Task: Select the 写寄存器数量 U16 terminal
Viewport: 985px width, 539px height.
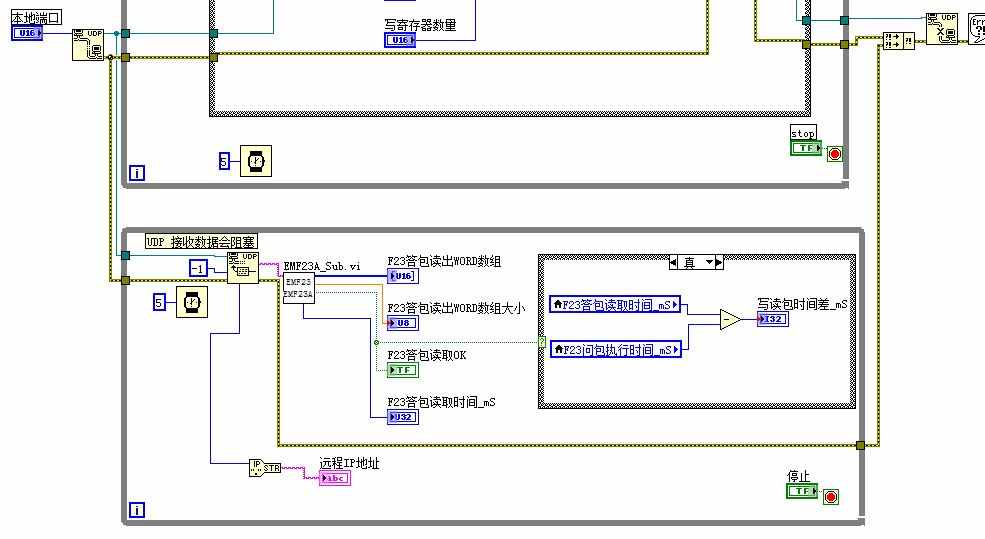Action: click(400, 40)
